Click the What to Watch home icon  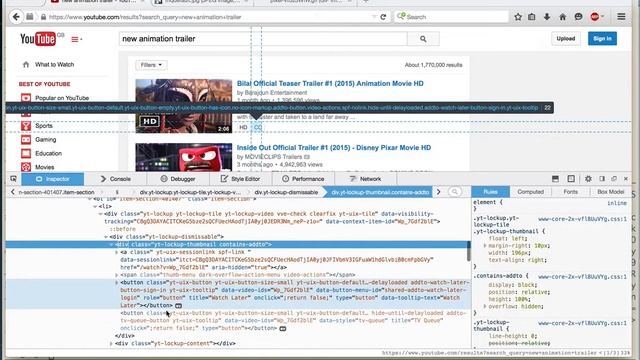pos(26,64)
